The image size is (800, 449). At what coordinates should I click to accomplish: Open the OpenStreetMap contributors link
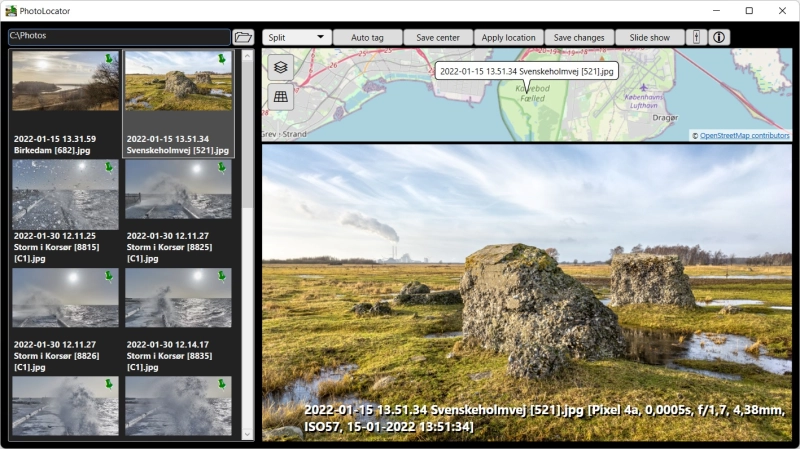(x=744, y=135)
